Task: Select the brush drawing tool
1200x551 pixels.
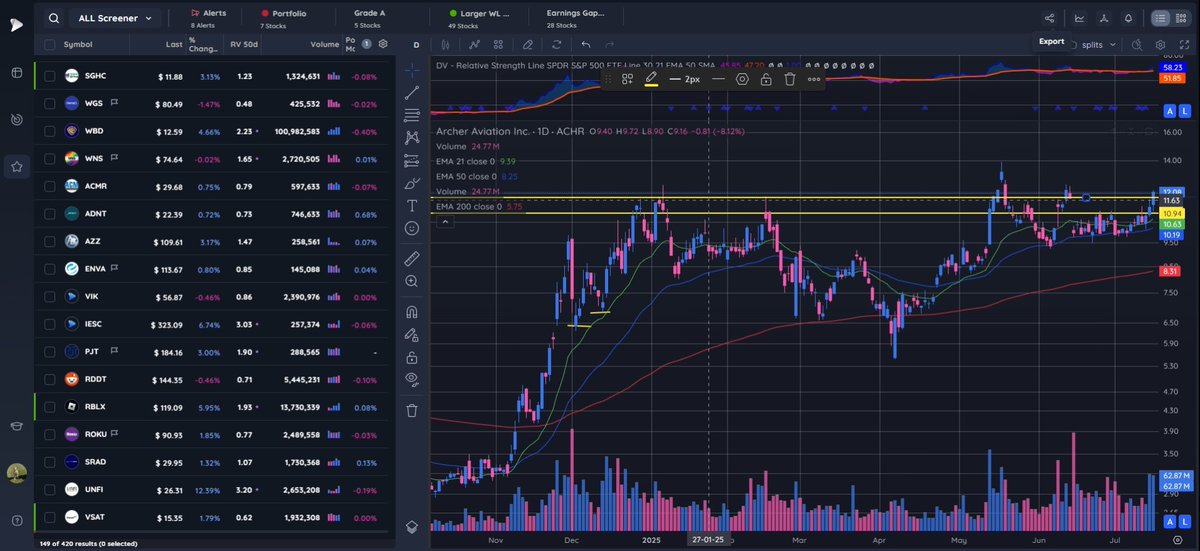Action: point(412,183)
